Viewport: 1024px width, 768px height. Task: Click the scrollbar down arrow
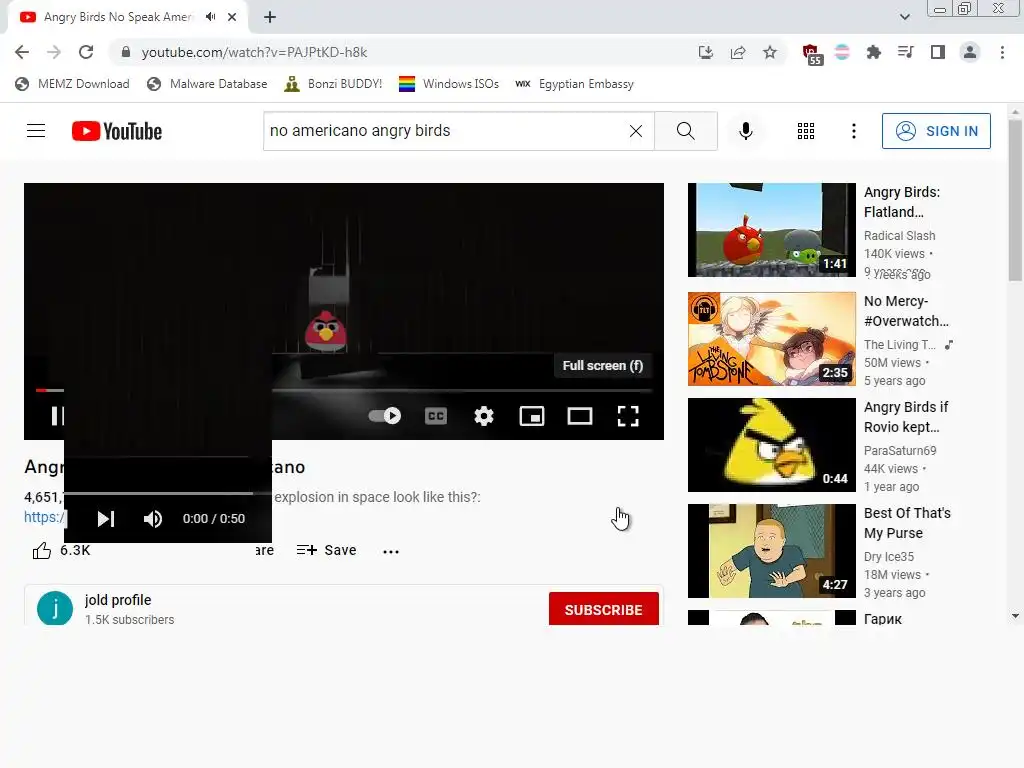[1015, 616]
